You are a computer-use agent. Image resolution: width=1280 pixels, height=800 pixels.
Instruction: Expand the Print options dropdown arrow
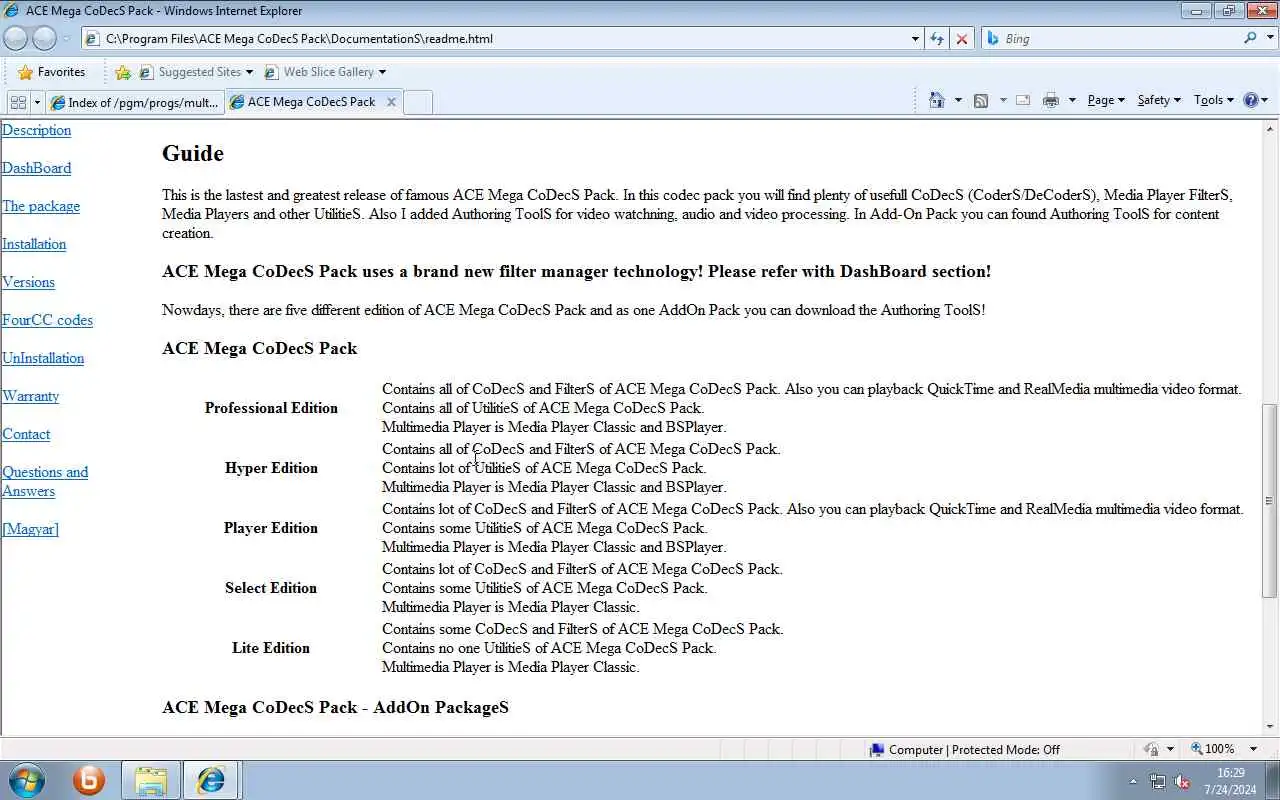[x=1072, y=100]
